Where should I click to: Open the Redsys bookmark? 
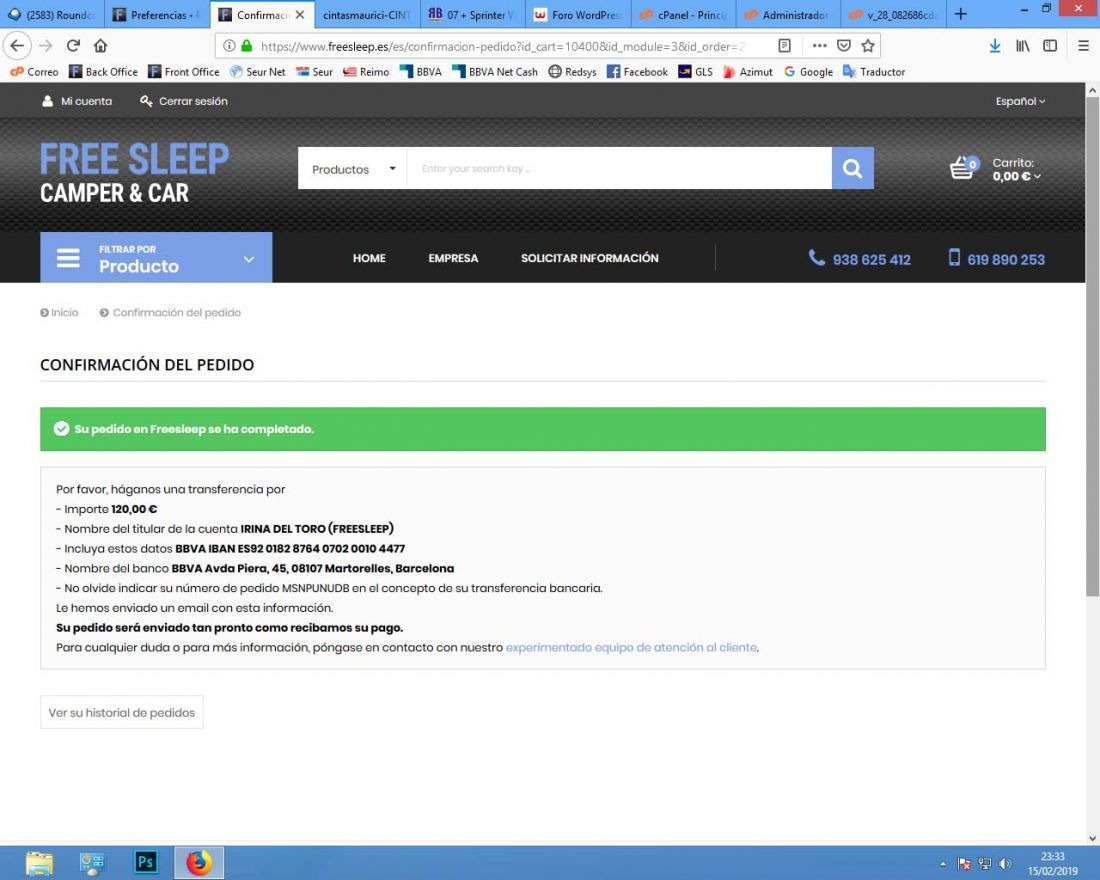tap(572, 72)
